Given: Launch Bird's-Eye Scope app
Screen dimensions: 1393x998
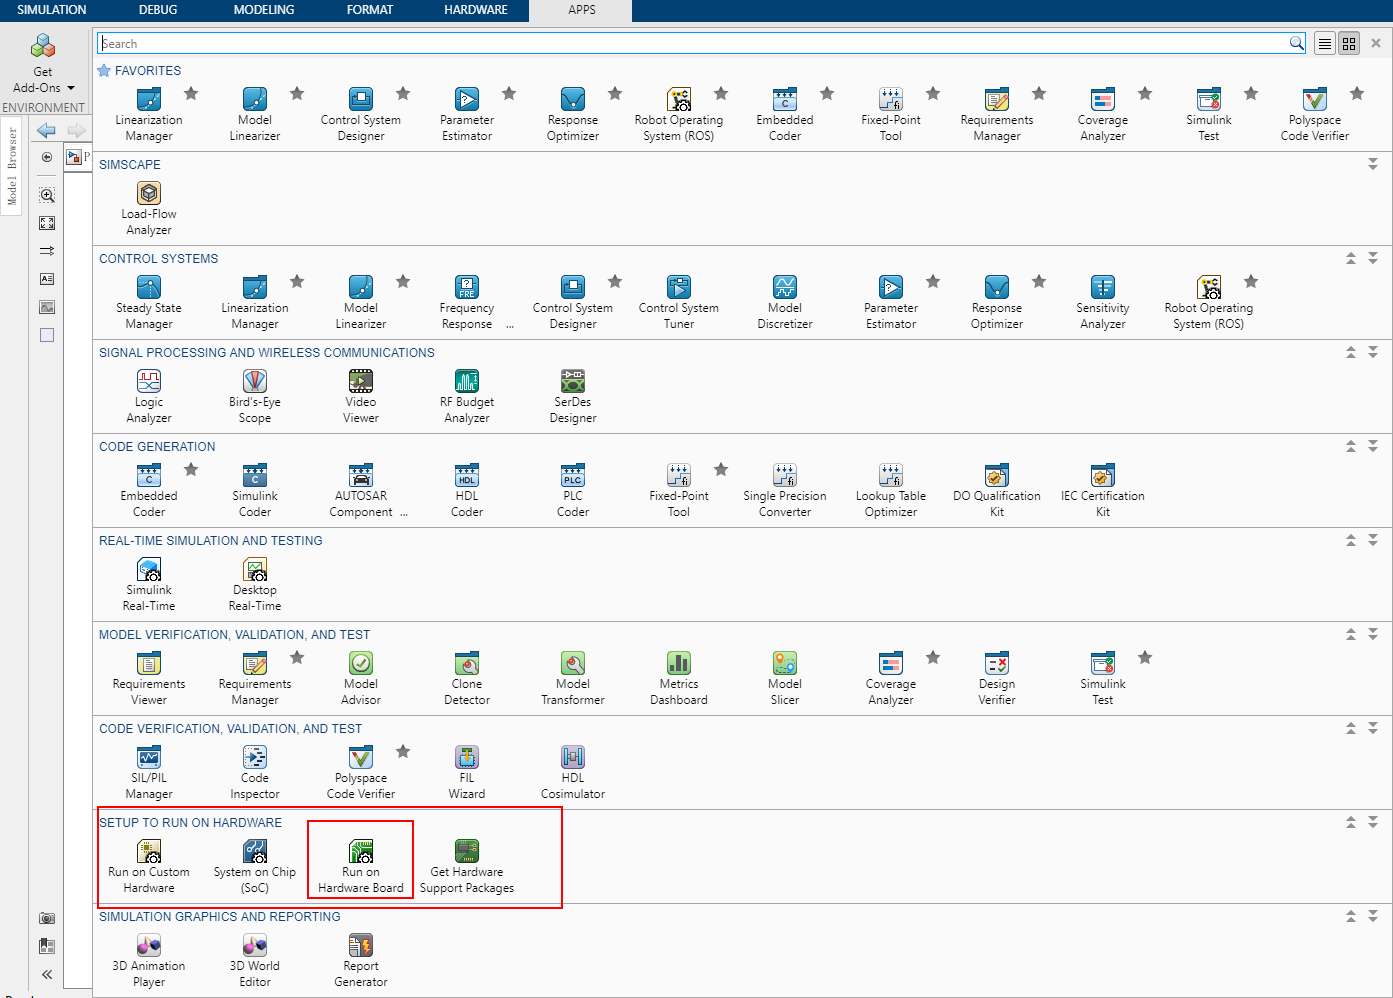Looking at the screenshot, I should (x=255, y=396).
